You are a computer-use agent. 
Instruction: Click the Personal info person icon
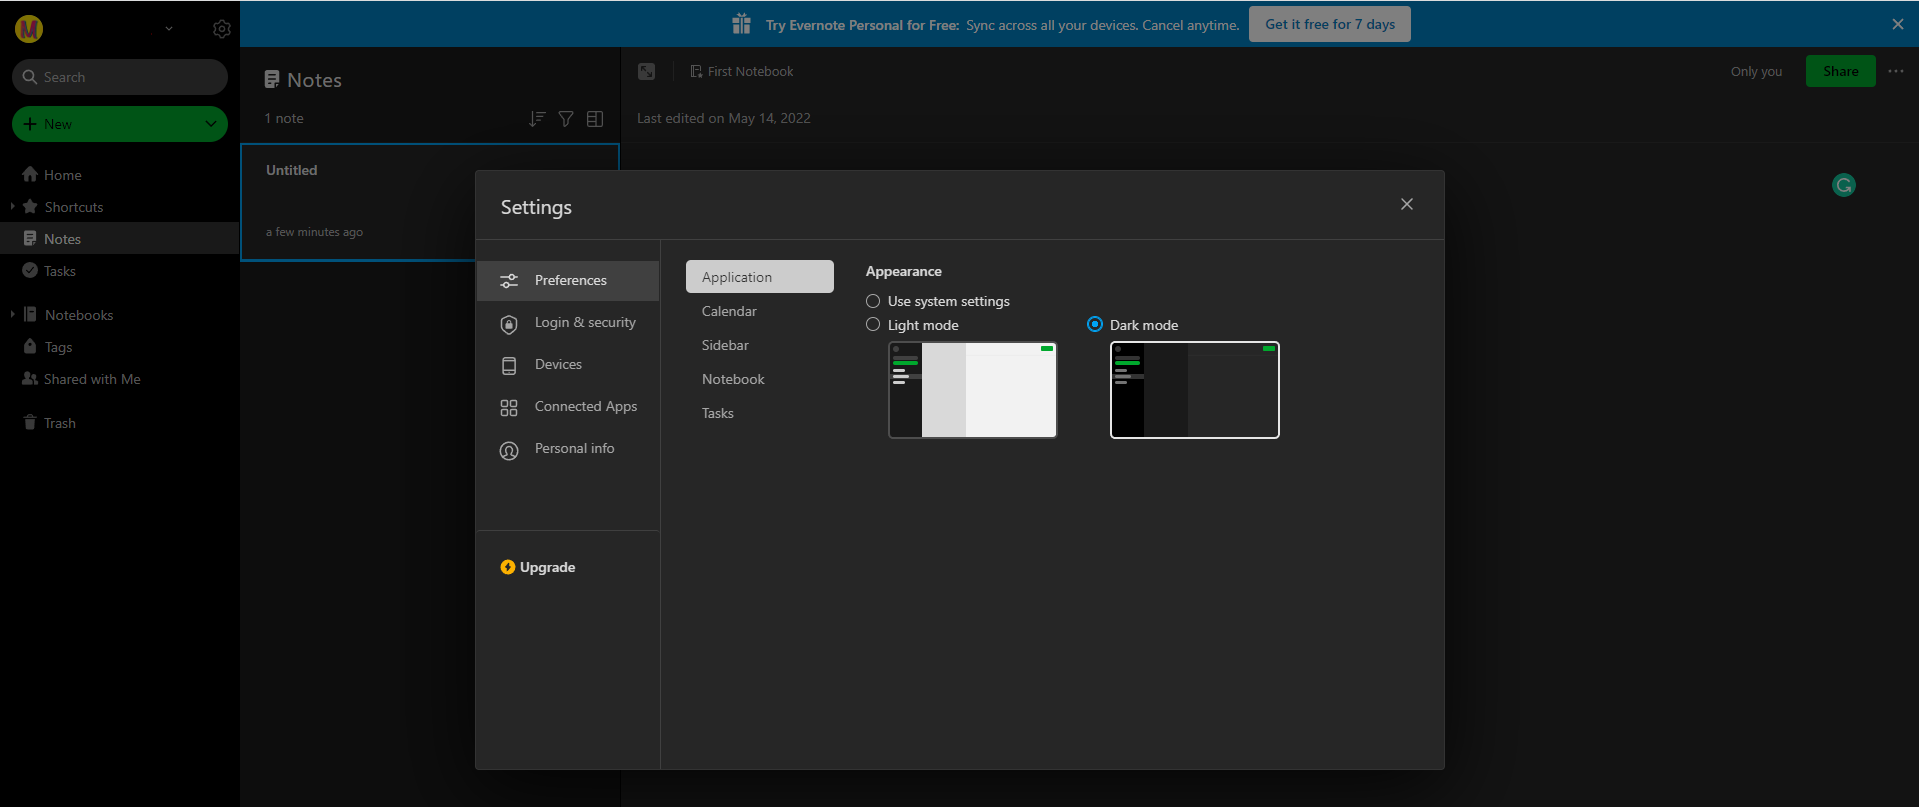[509, 450]
